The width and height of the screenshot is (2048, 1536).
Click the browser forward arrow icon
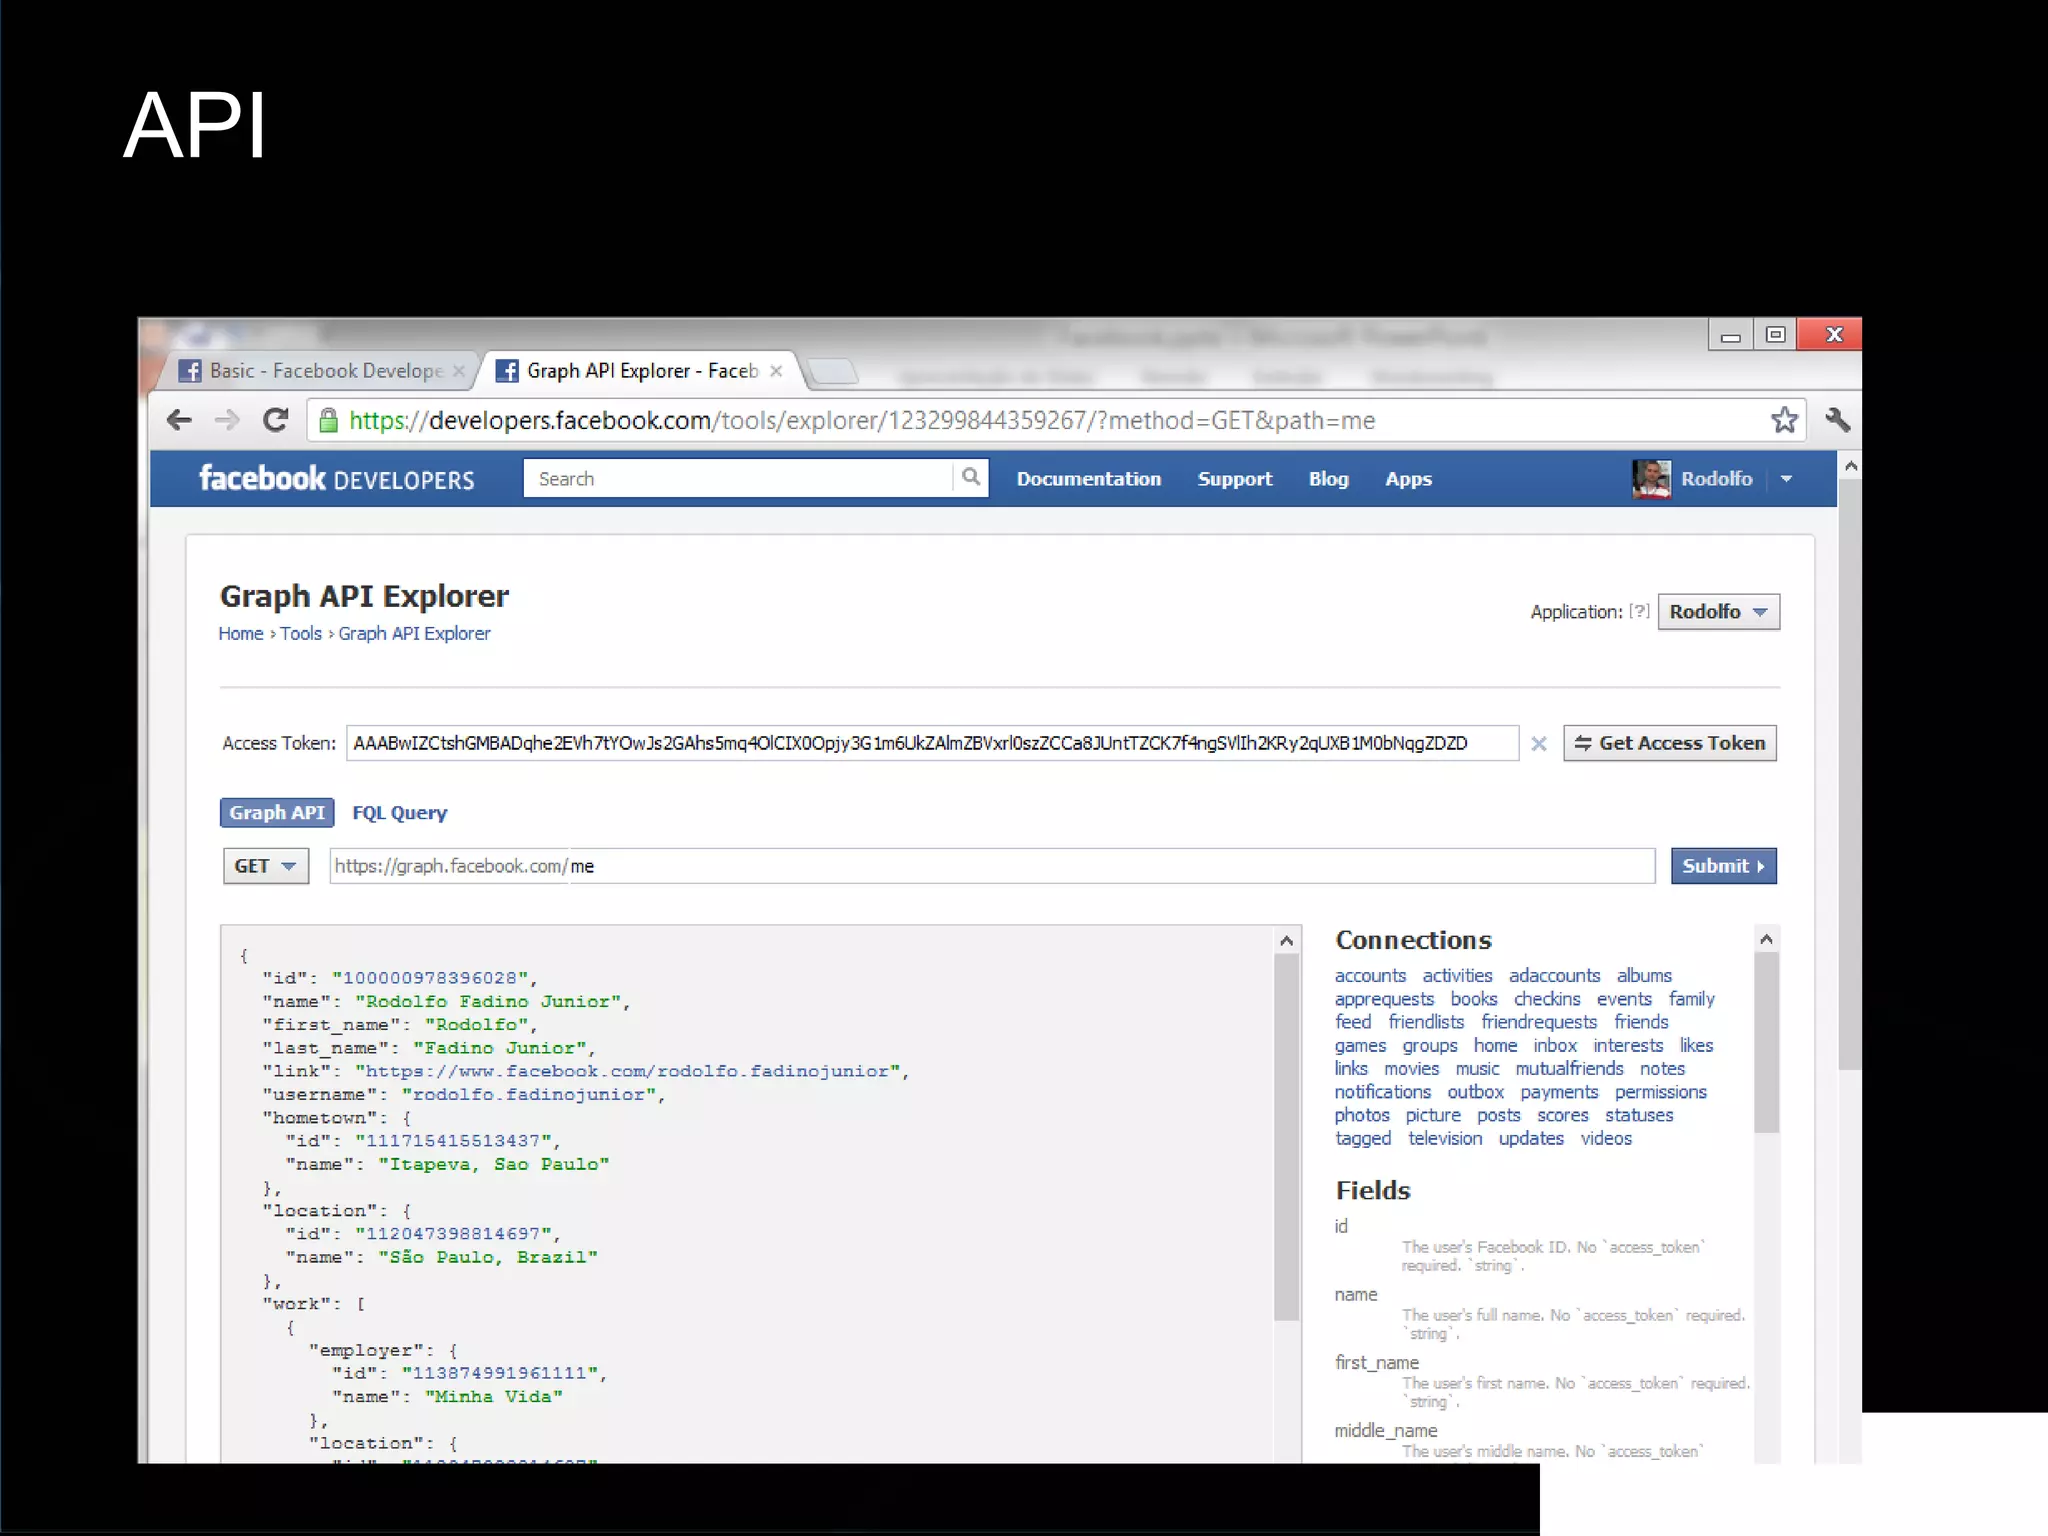[228, 420]
